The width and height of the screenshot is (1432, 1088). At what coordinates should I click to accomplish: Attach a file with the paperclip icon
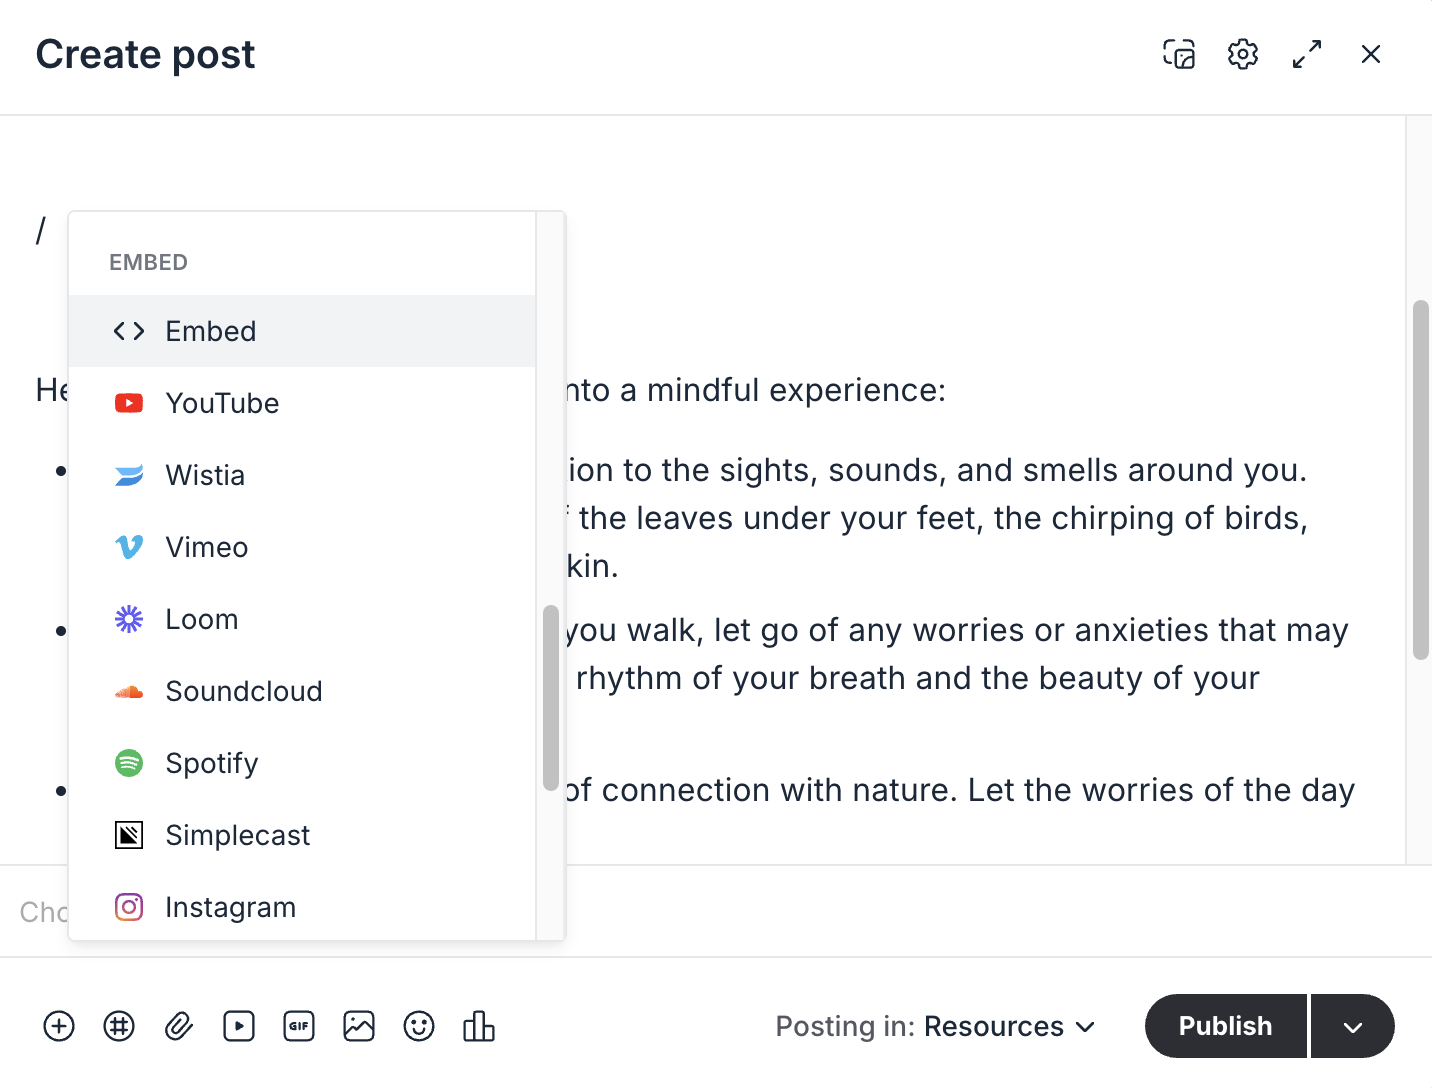coord(179,1026)
